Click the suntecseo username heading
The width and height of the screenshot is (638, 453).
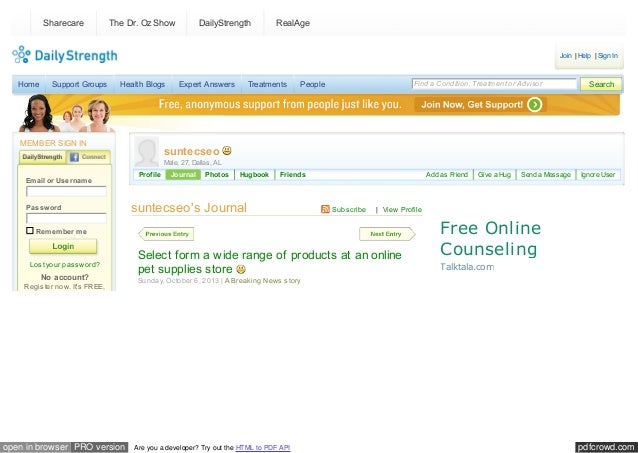[192, 151]
